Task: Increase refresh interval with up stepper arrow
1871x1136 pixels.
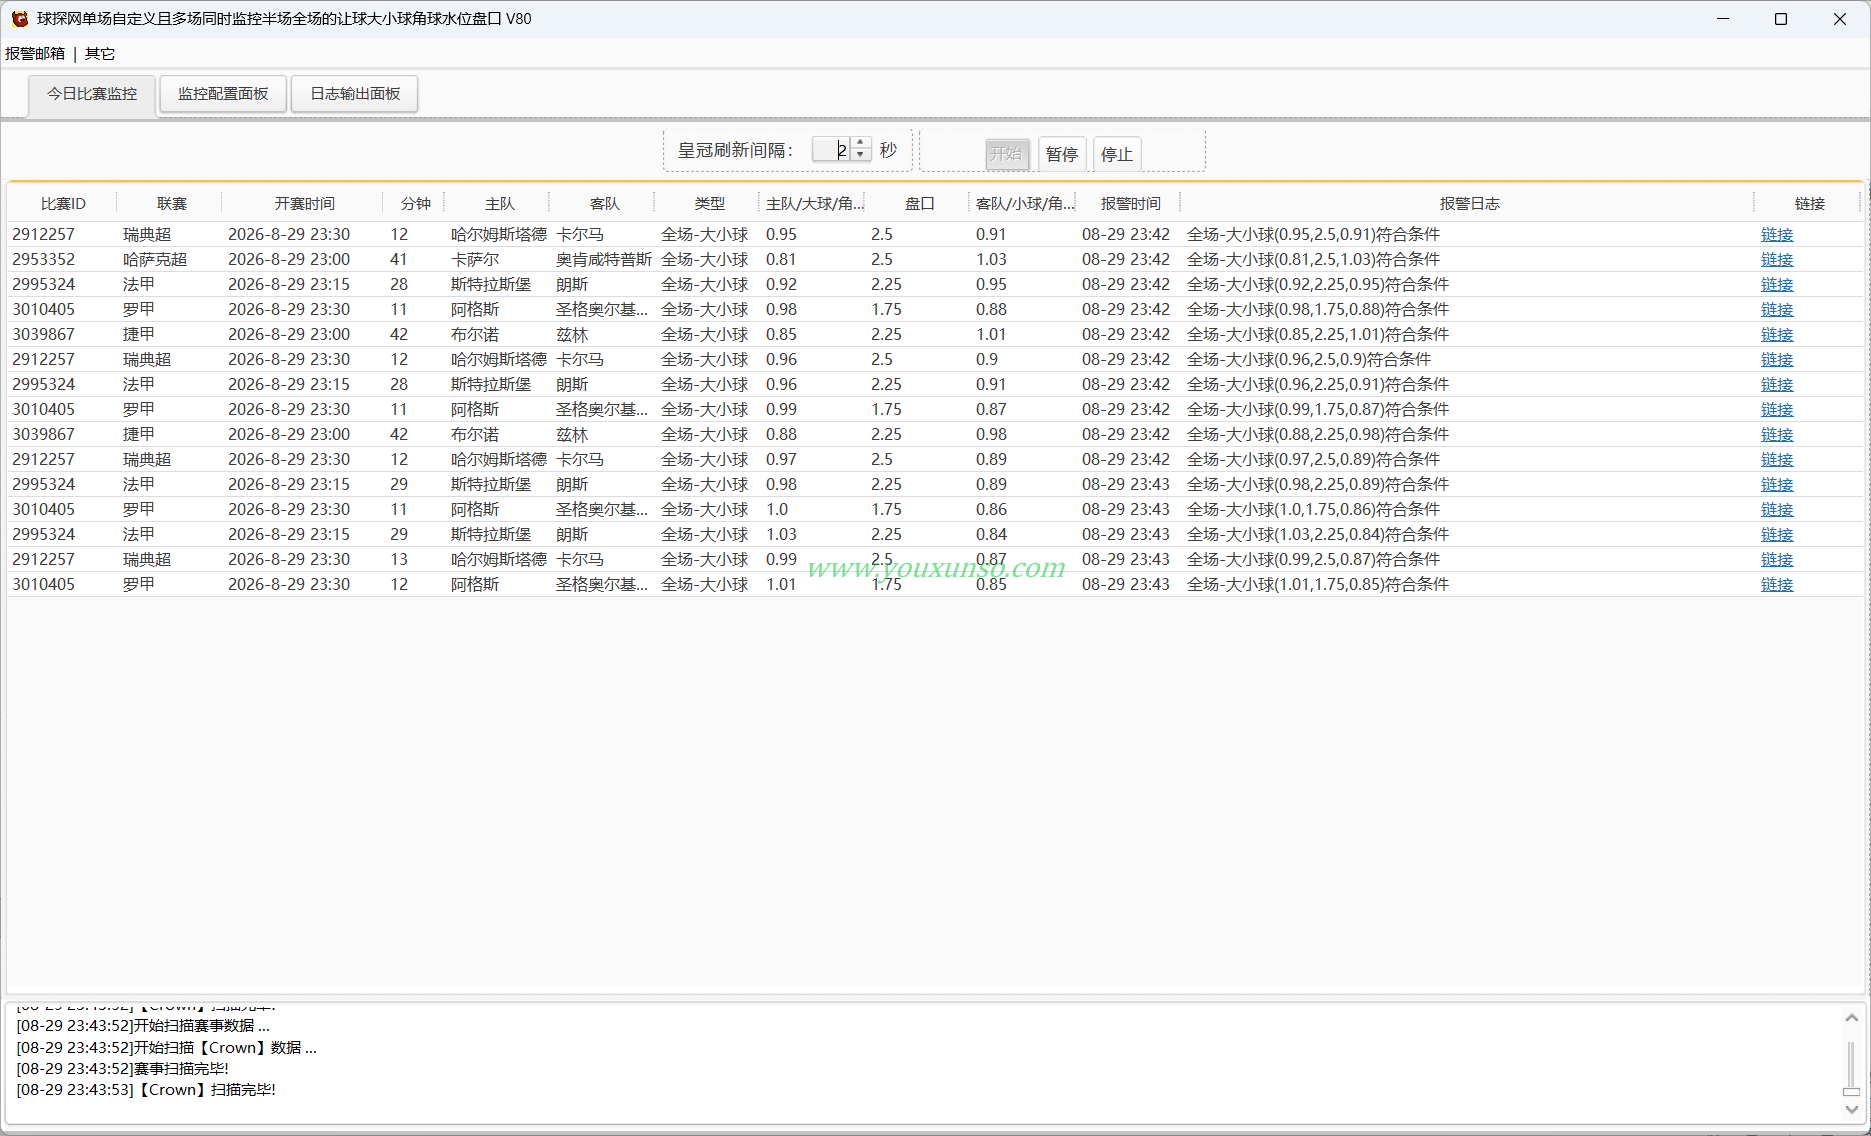Action: tap(861, 143)
